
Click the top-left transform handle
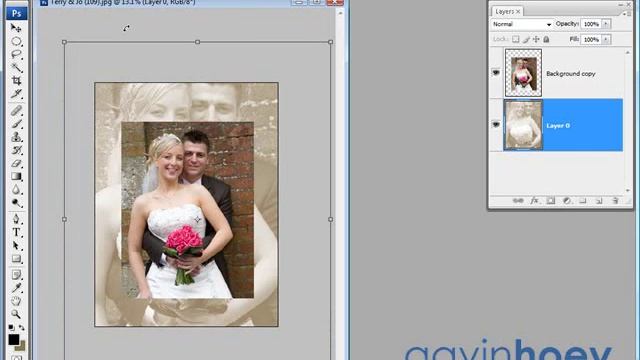64,42
